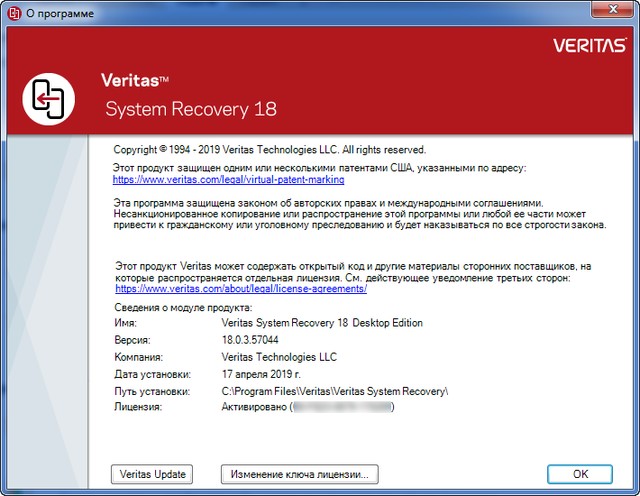Click the Активировано license status text
The image size is (640, 496).
click(x=254, y=408)
